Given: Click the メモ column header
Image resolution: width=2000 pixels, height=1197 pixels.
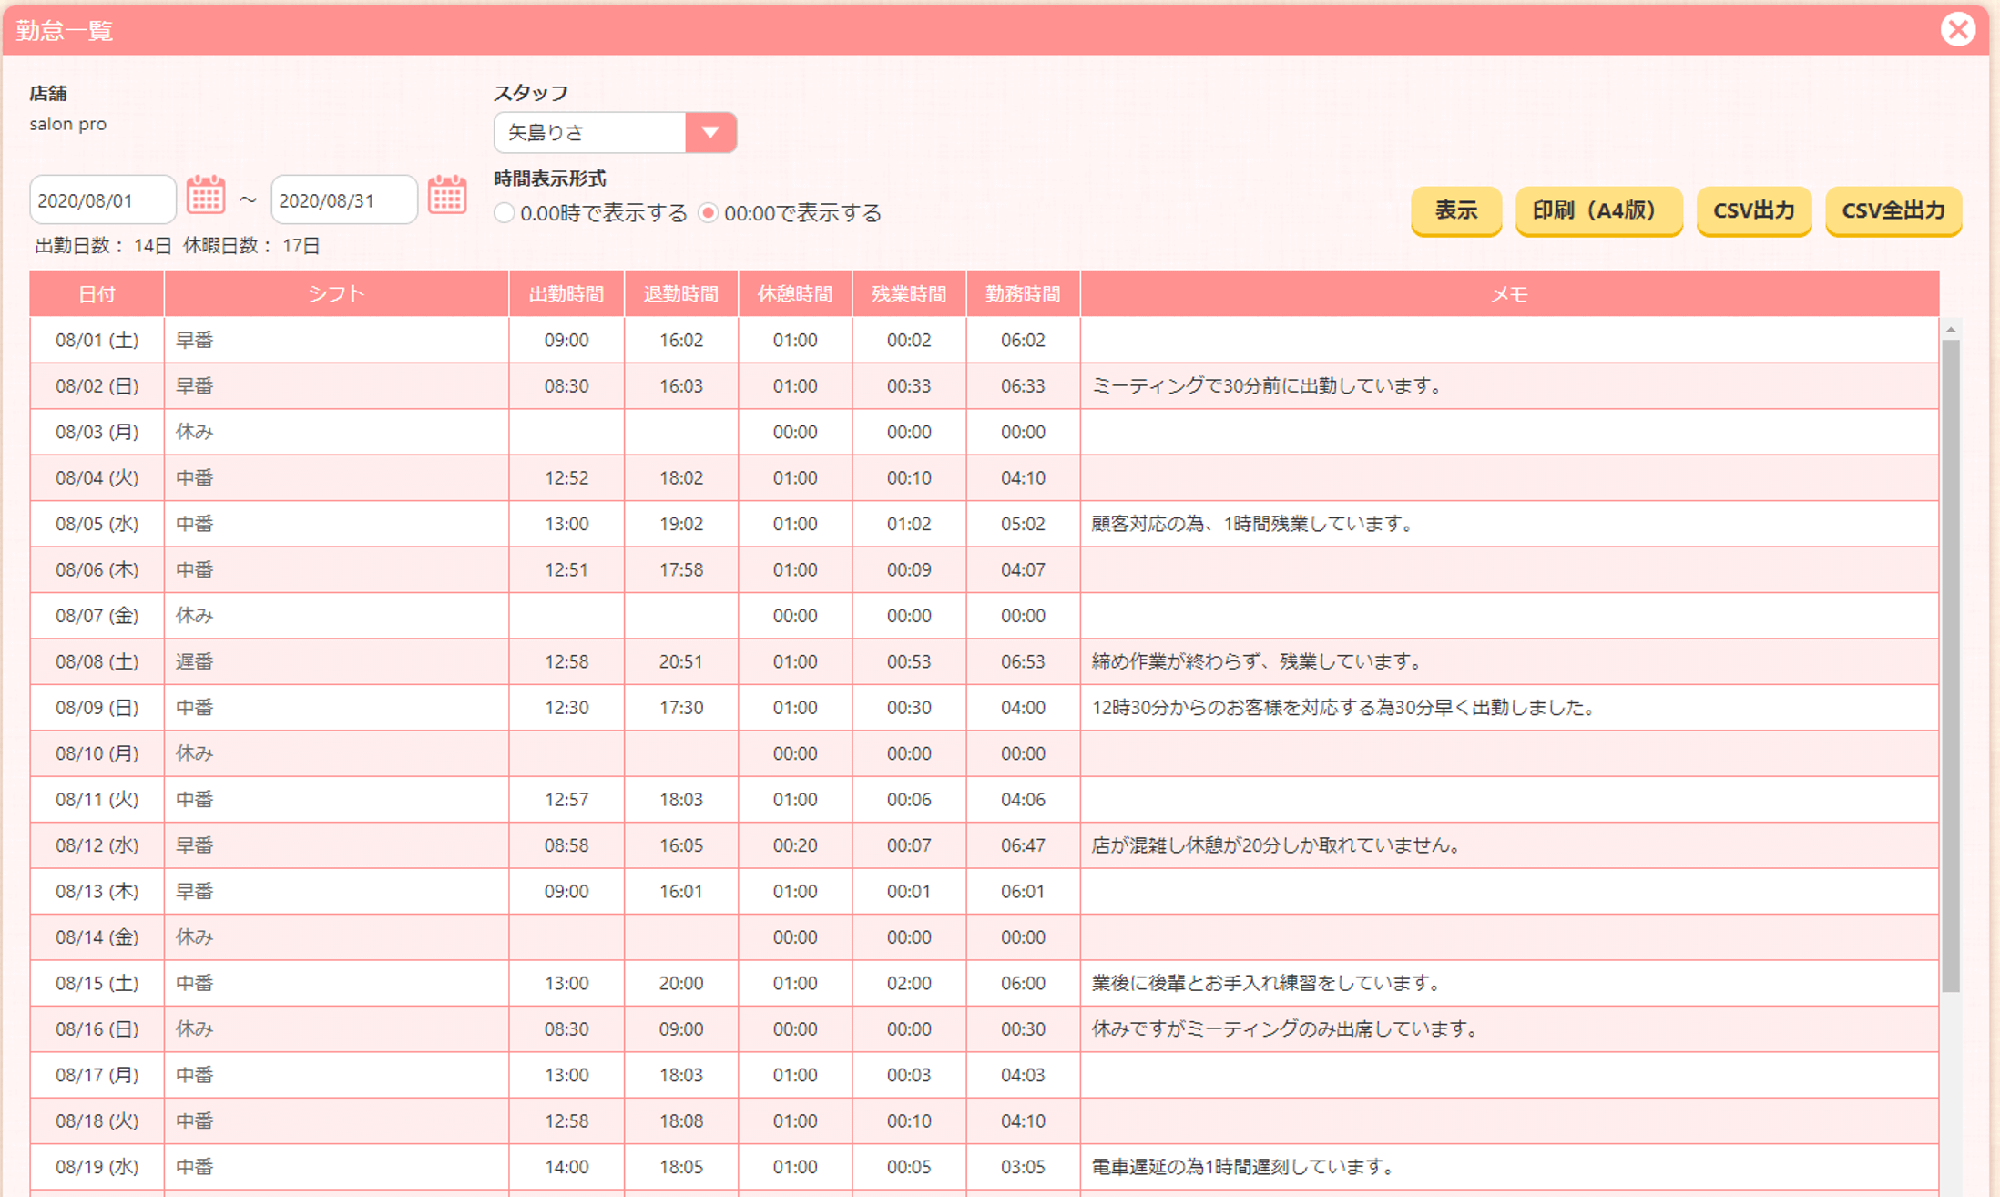Looking at the screenshot, I should [x=1509, y=294].
